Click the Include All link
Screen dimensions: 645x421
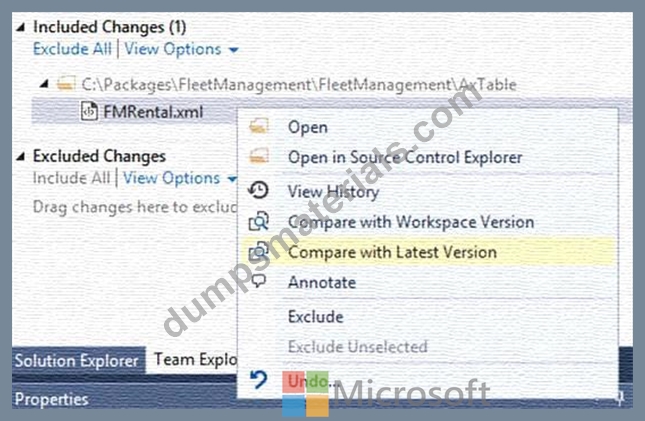coord(72,179)
